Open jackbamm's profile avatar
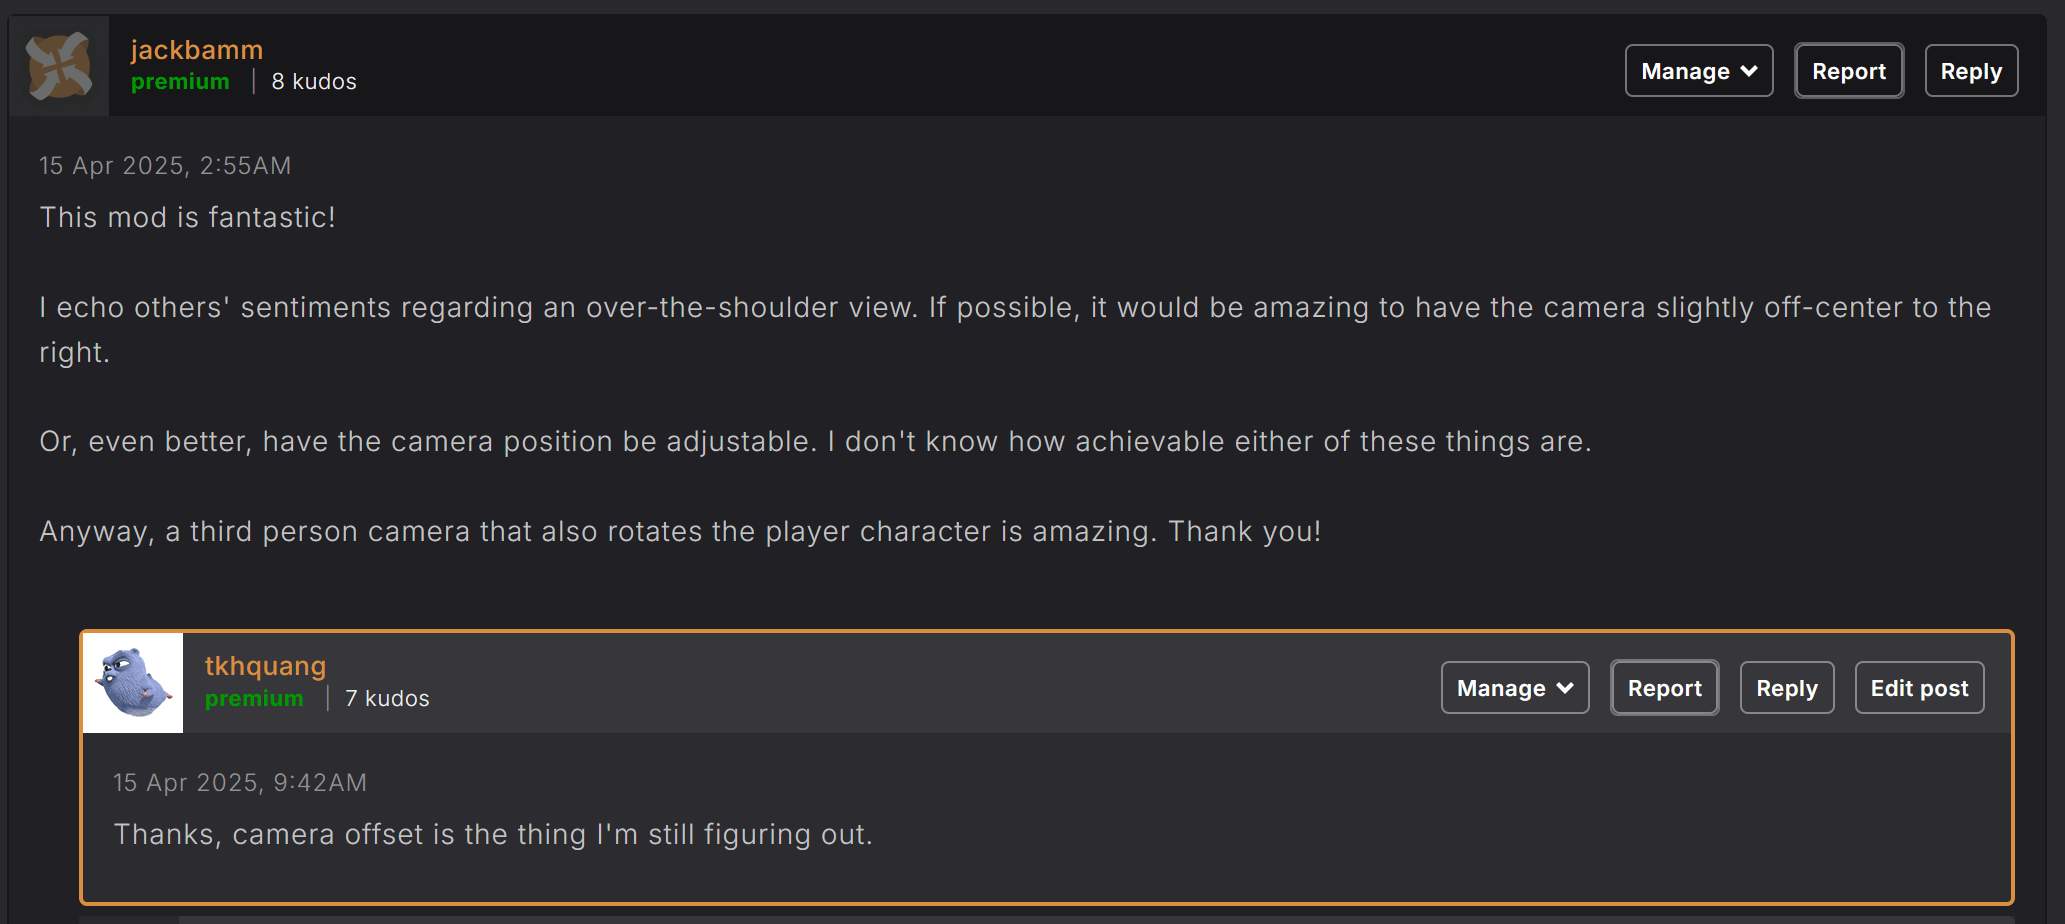 (x=59, y=65)
